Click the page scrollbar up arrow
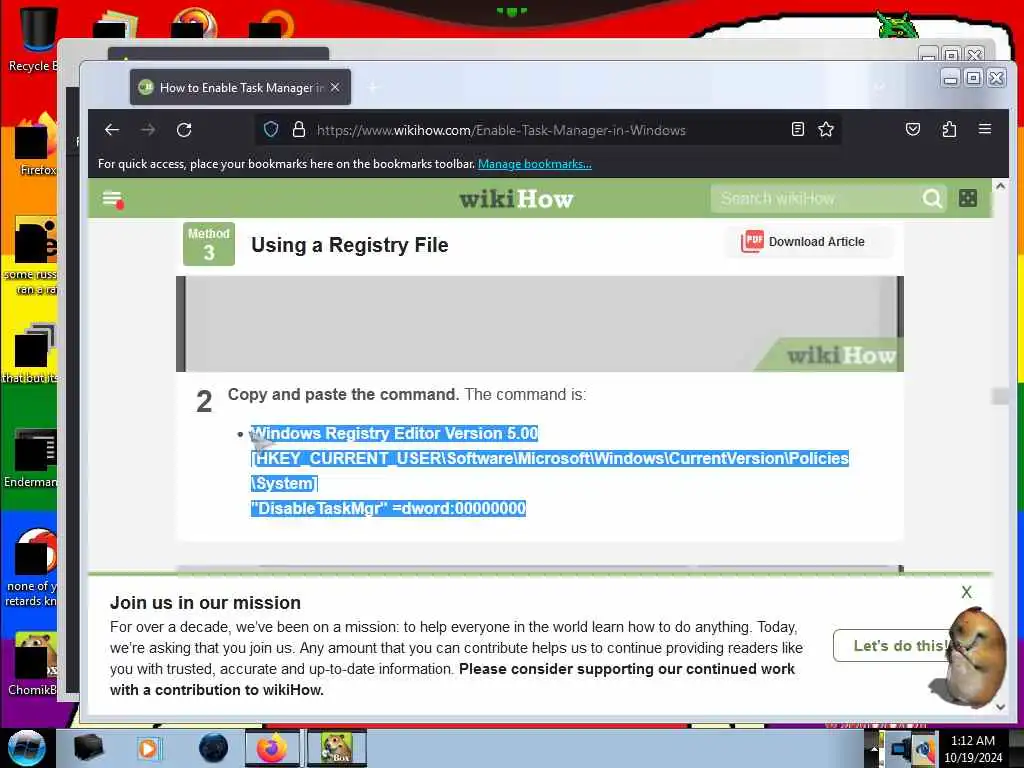 click(1000, 186)
